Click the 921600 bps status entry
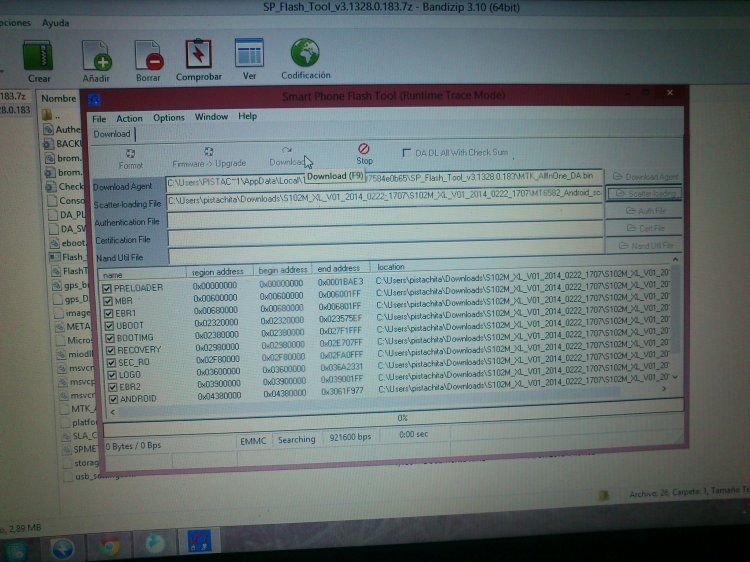The image size is (750, 562). click(350, 437)
